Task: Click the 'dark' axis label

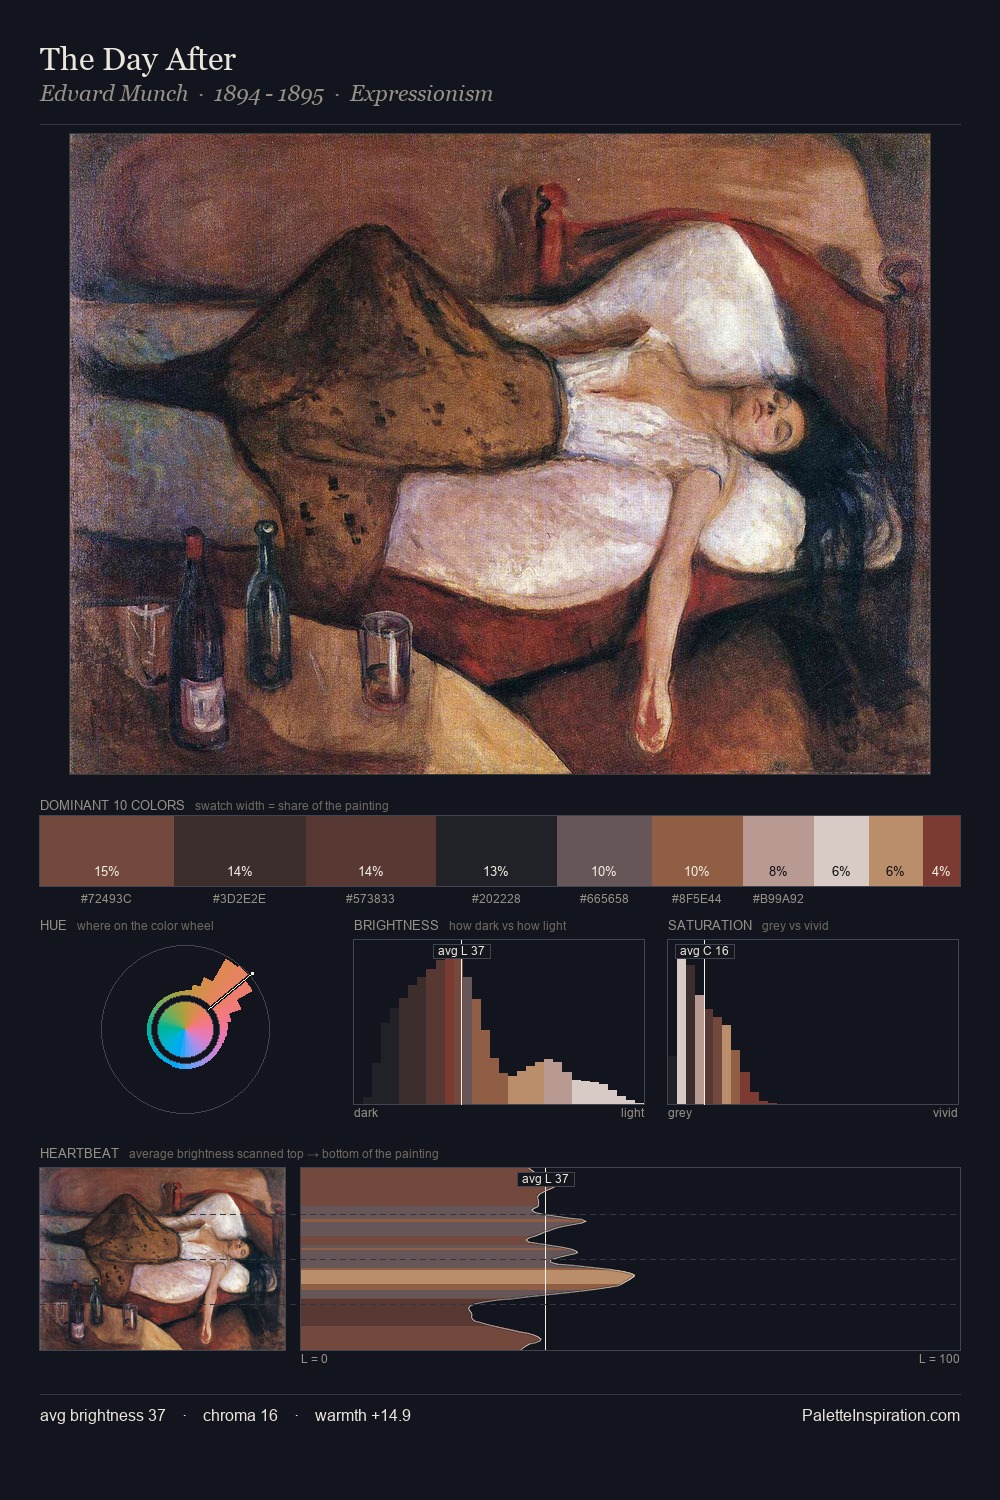Action: coord(366,1112)
